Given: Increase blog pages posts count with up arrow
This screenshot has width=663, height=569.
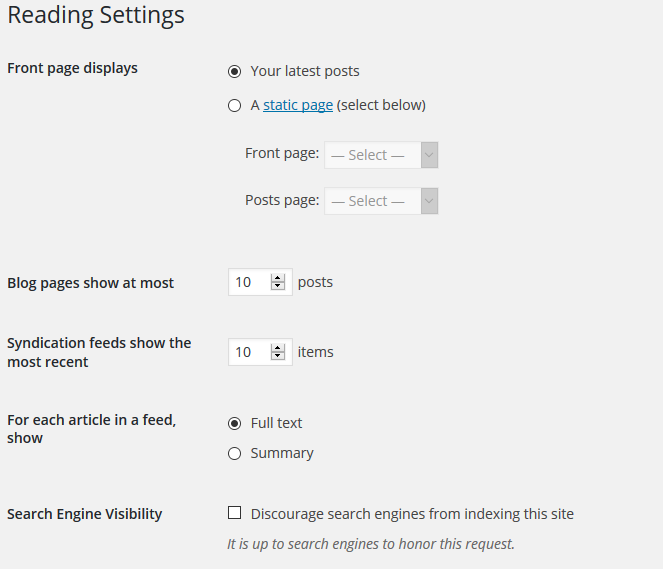Looking at the screenshot, I should tap(278, 278).
